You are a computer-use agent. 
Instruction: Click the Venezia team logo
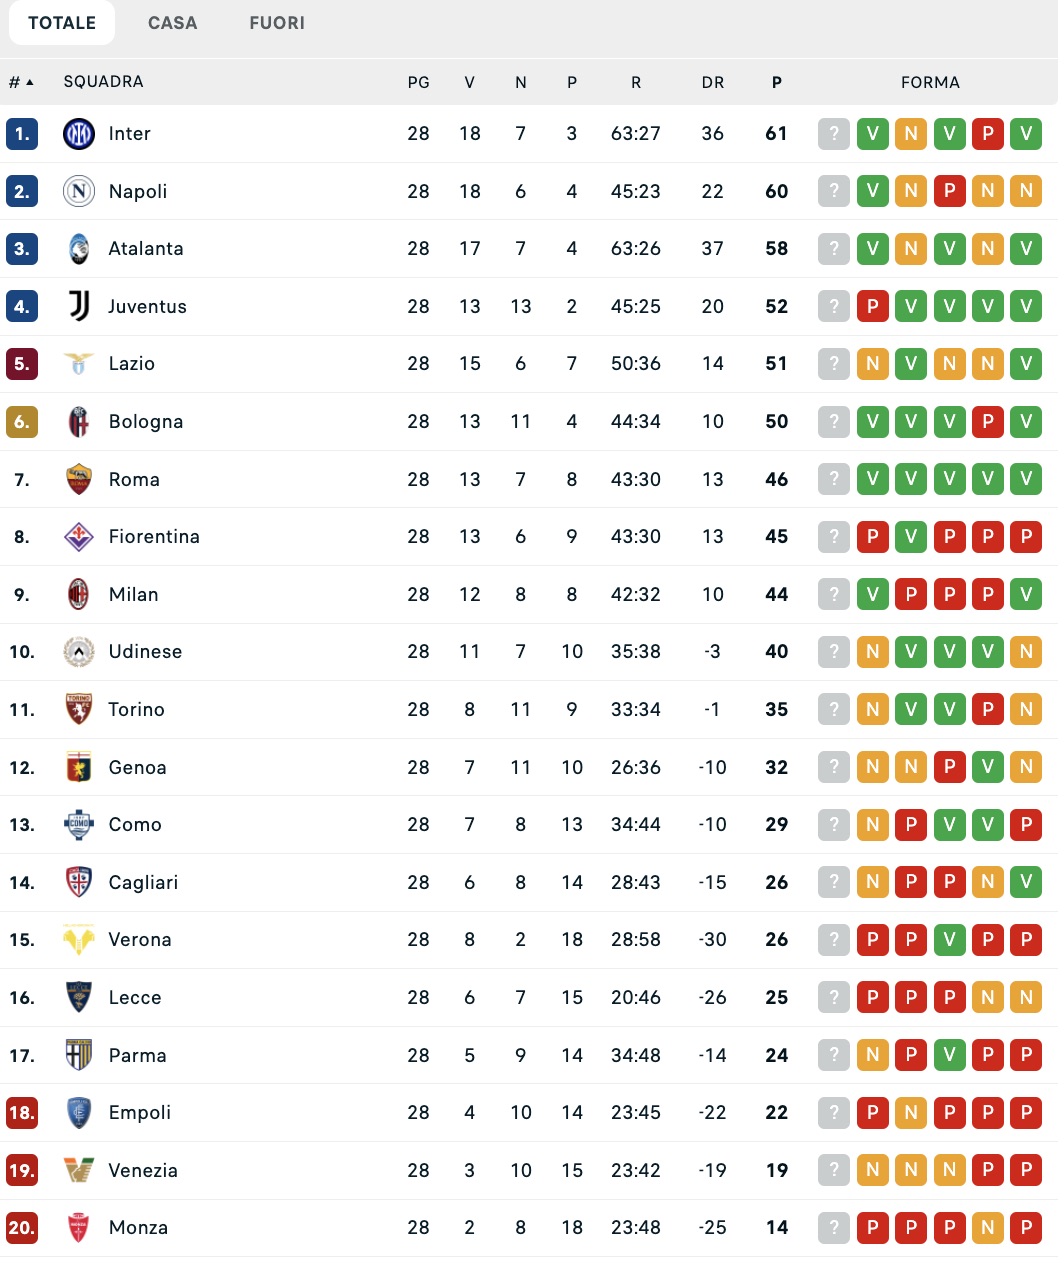pos(79,1170)
